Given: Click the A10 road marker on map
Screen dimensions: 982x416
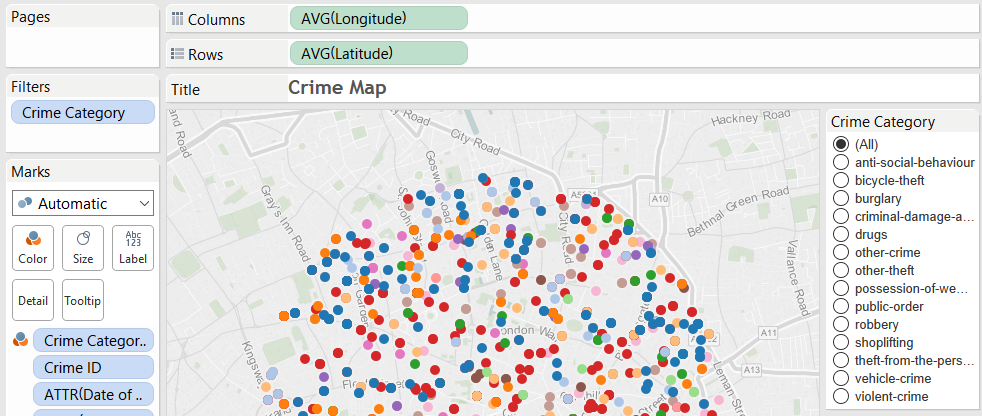Looking at the screenshot, I should click(660, 199).
